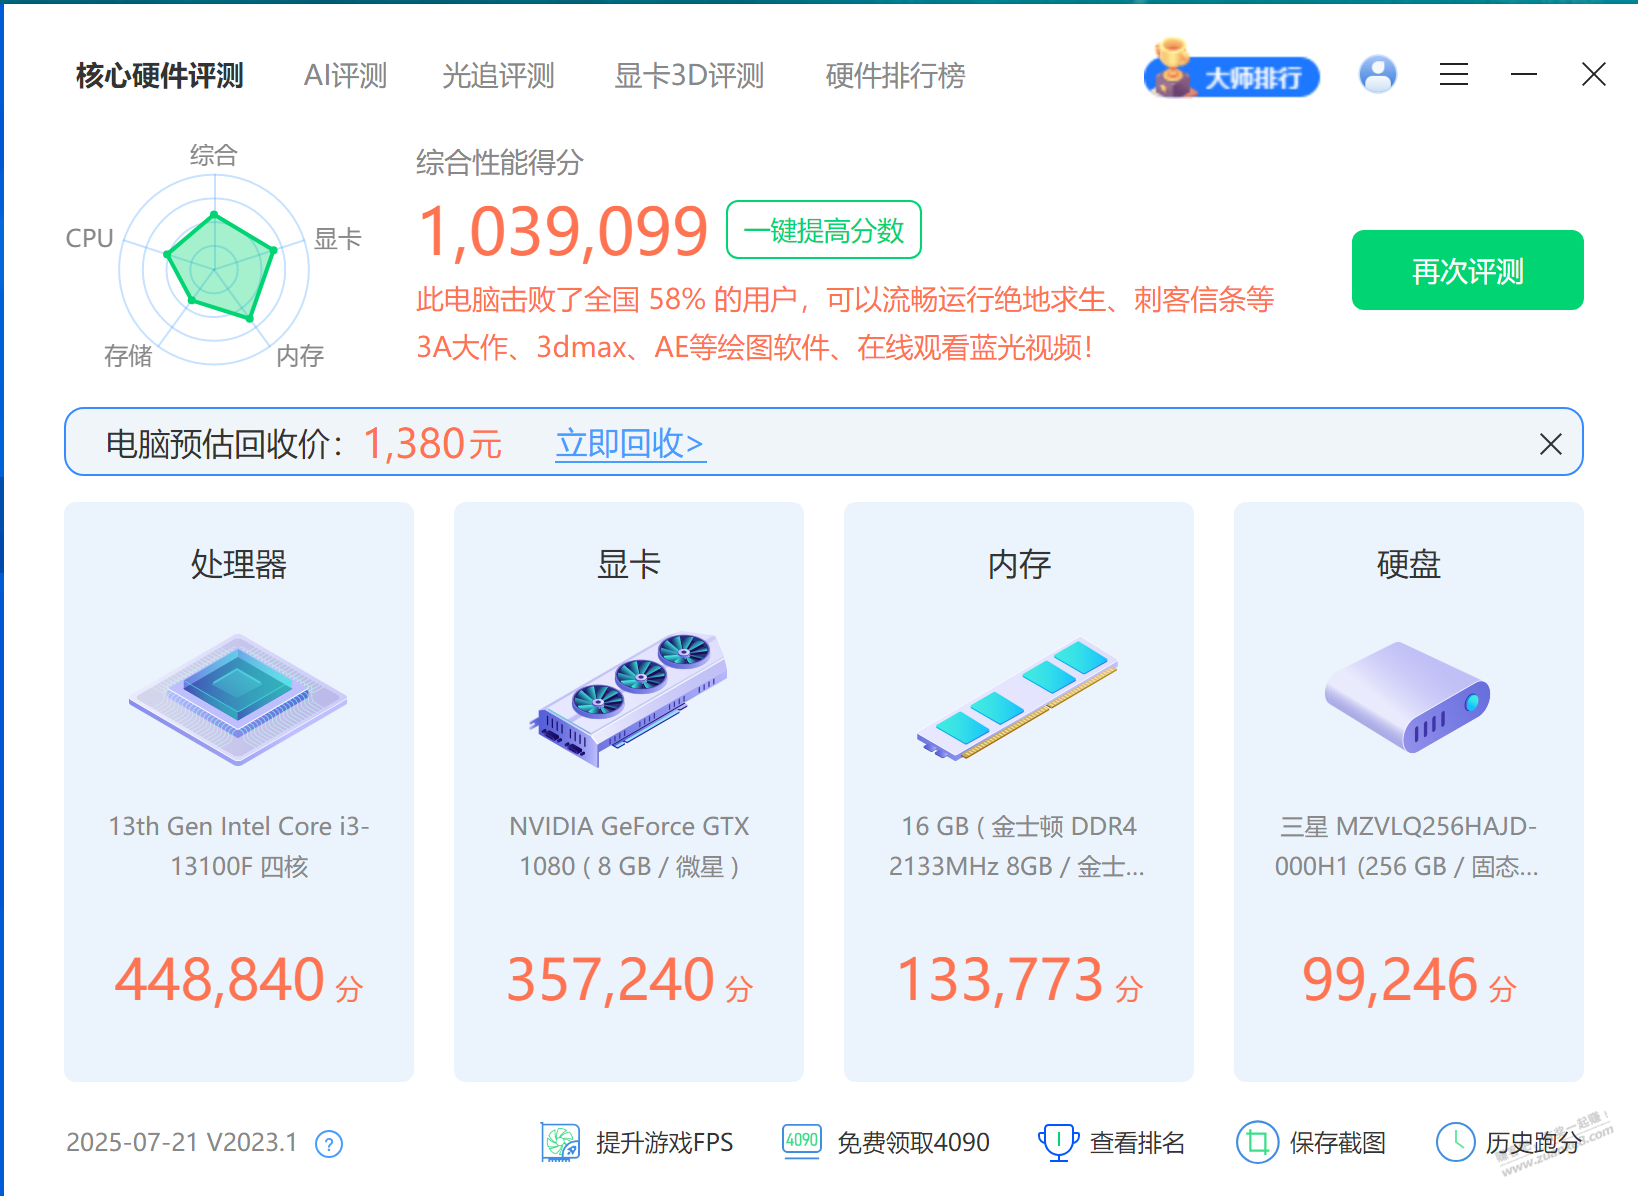Screen dimensions: 1638x1196
Task: Follow the 立即回收> link
Action: (630, 442)
